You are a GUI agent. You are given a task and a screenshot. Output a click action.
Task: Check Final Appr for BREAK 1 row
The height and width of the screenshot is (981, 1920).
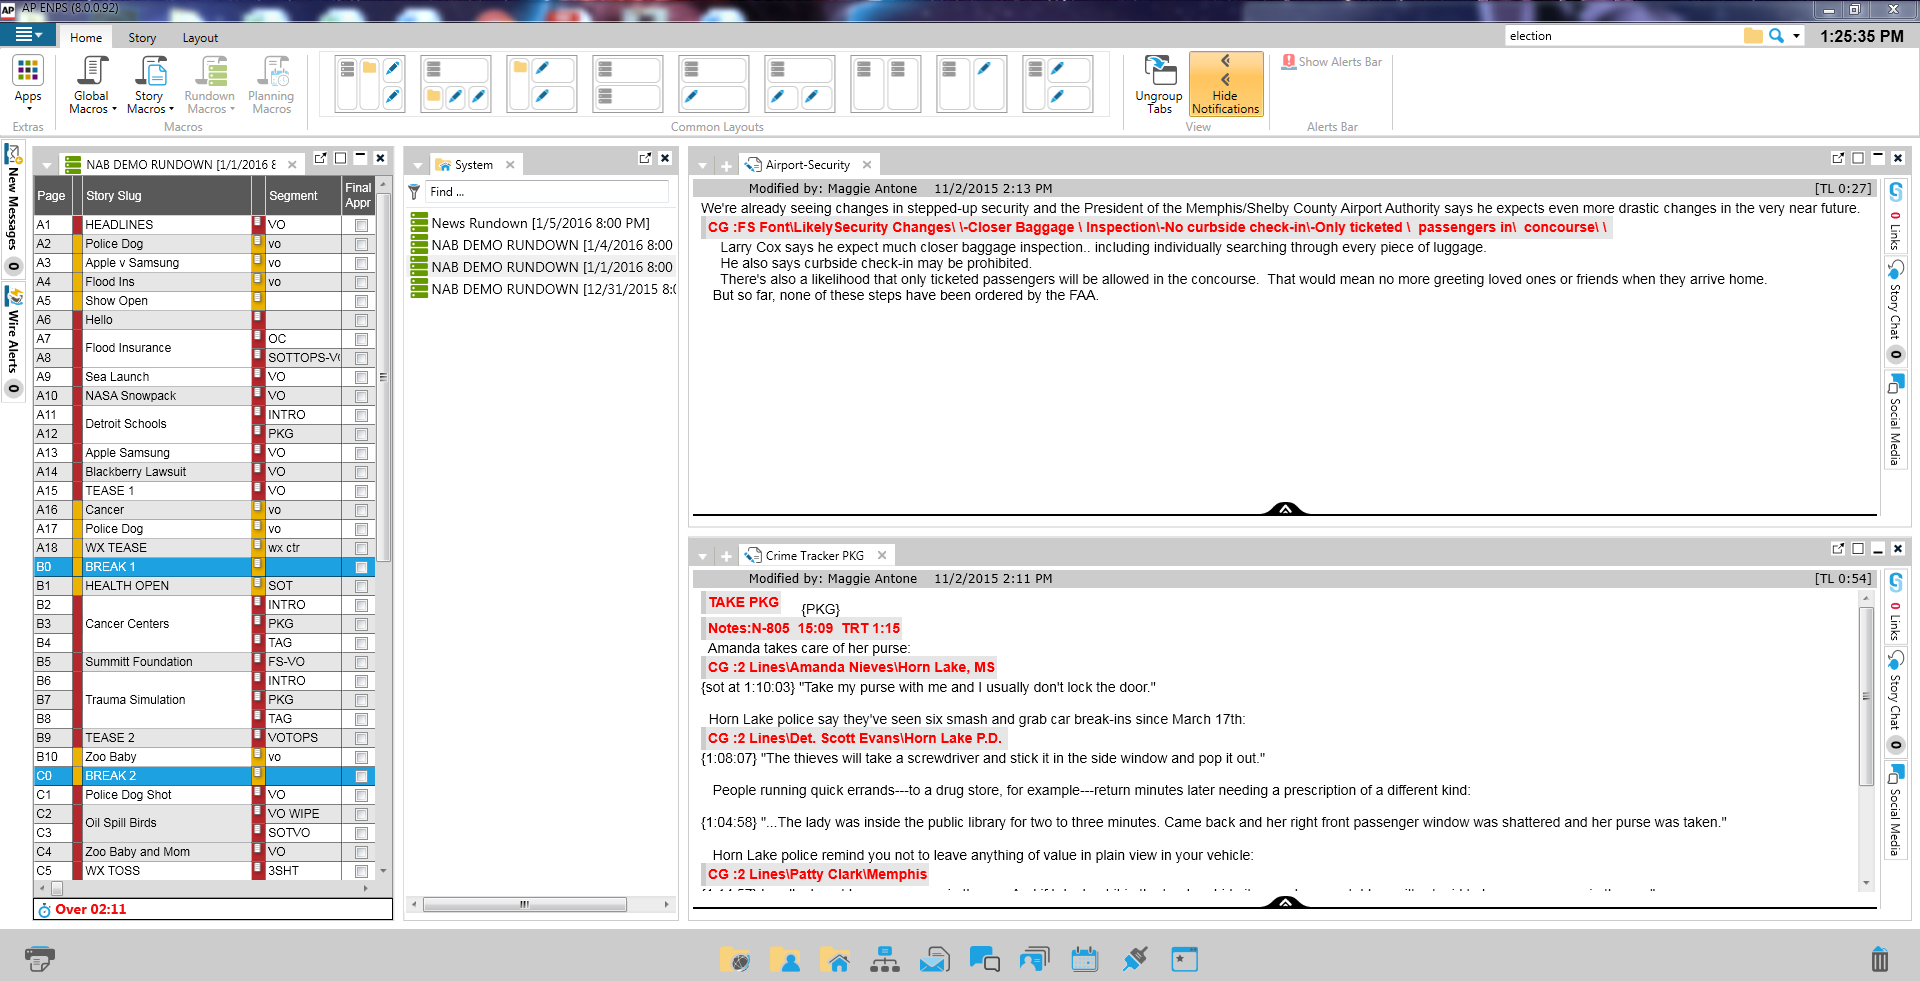click(361, 567)
